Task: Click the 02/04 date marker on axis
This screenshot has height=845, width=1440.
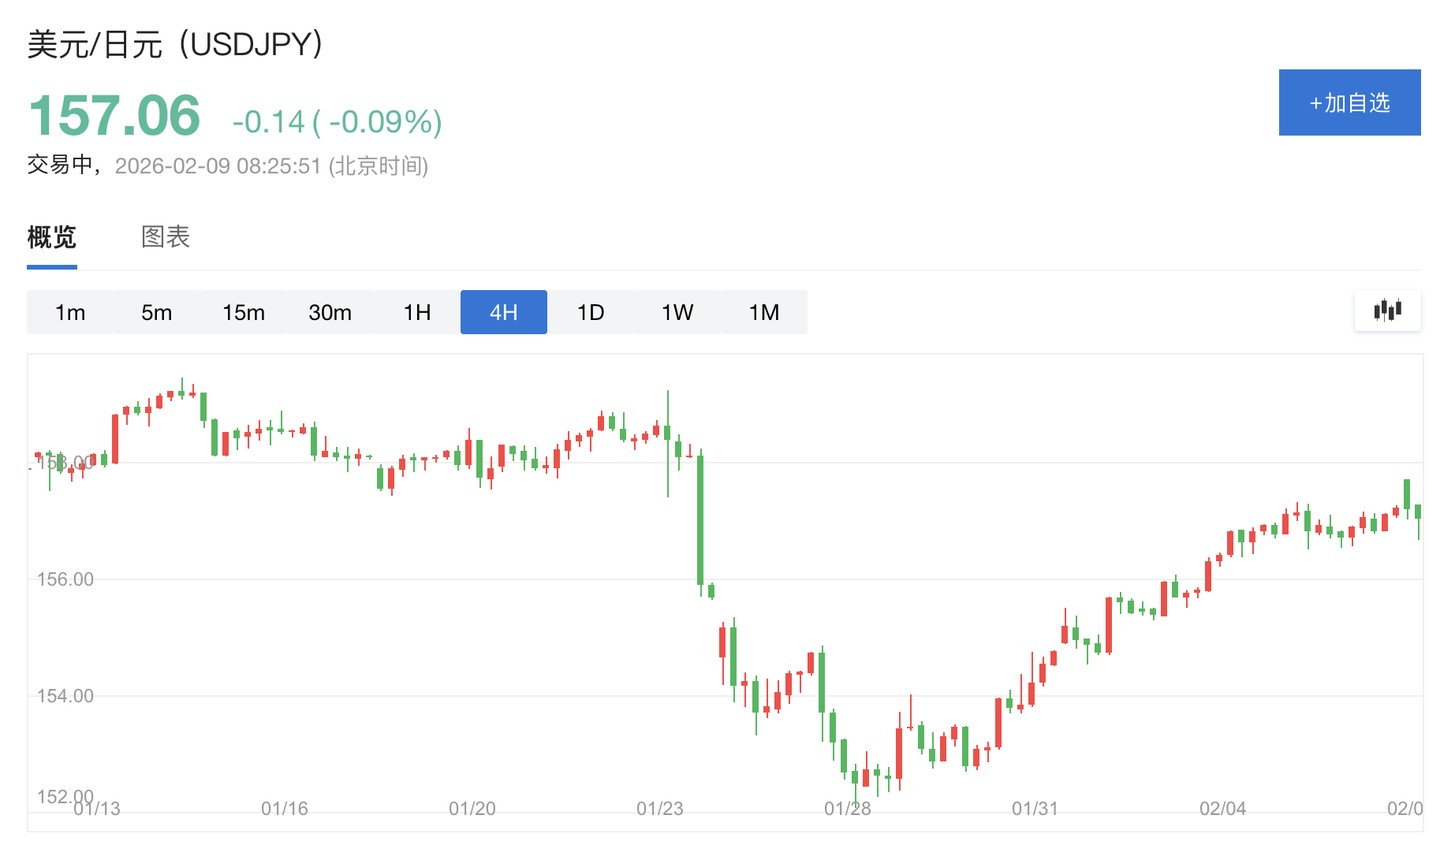Action: click(1222, 808)
